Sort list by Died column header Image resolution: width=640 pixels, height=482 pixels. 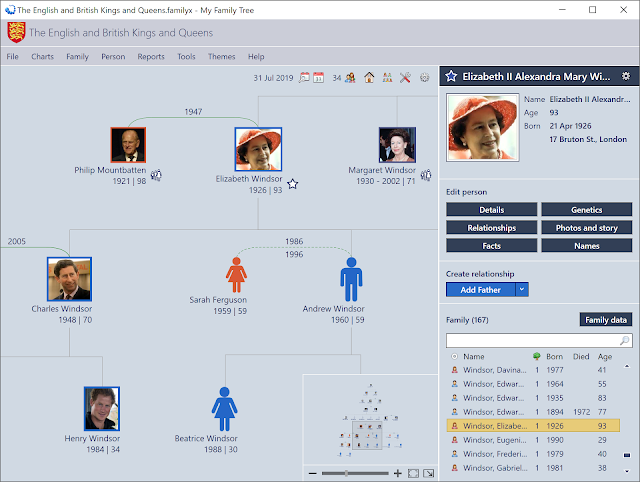tap(581, 356)
